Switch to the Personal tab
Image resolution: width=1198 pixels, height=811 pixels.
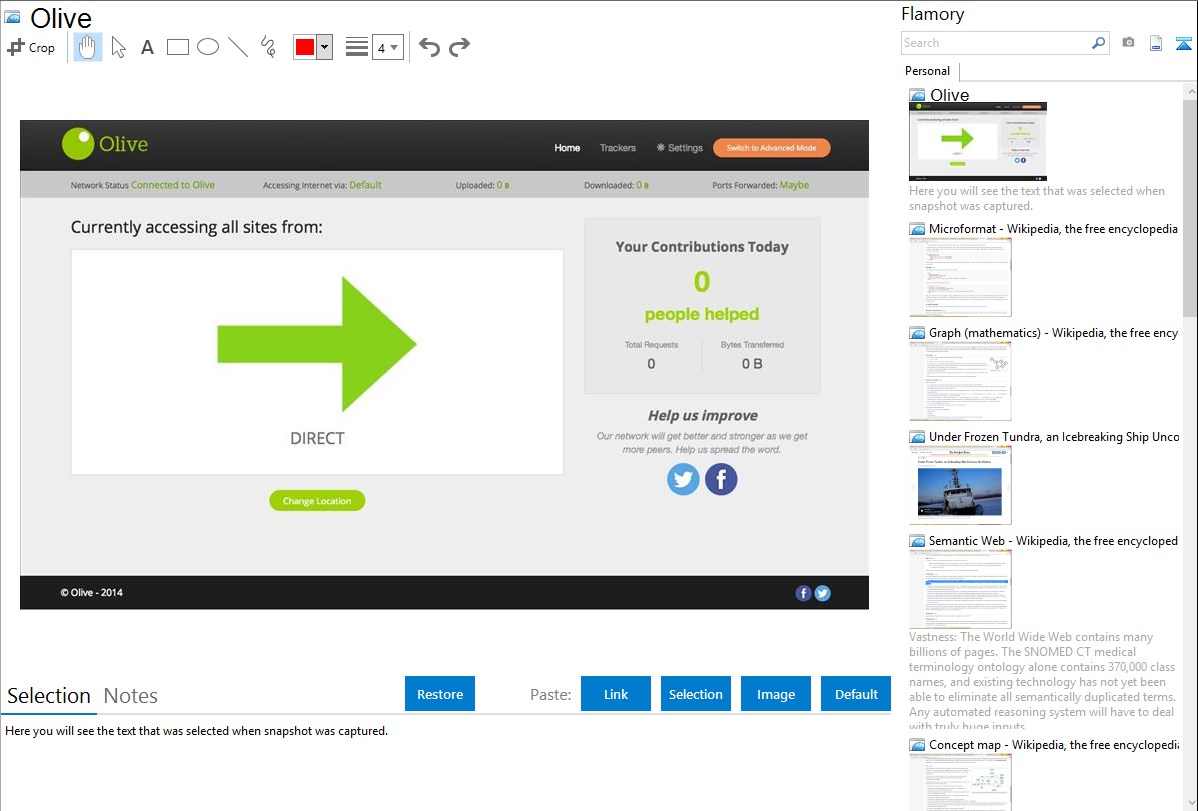click(928, 70)
